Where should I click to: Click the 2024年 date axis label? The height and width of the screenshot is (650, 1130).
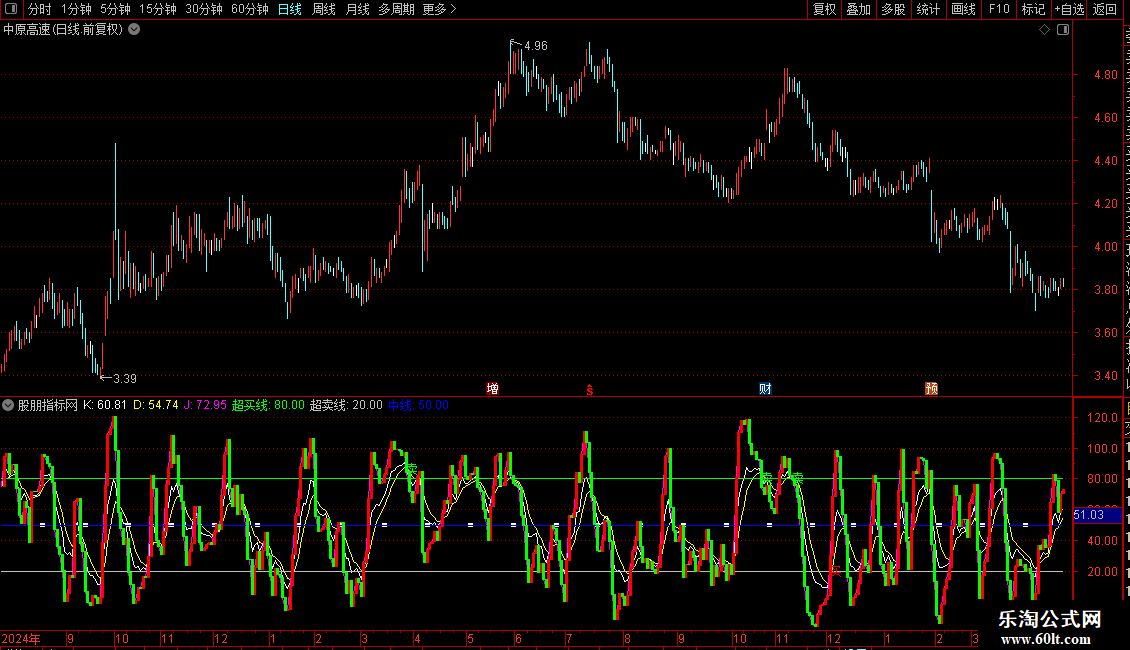(x=21, y=639)
